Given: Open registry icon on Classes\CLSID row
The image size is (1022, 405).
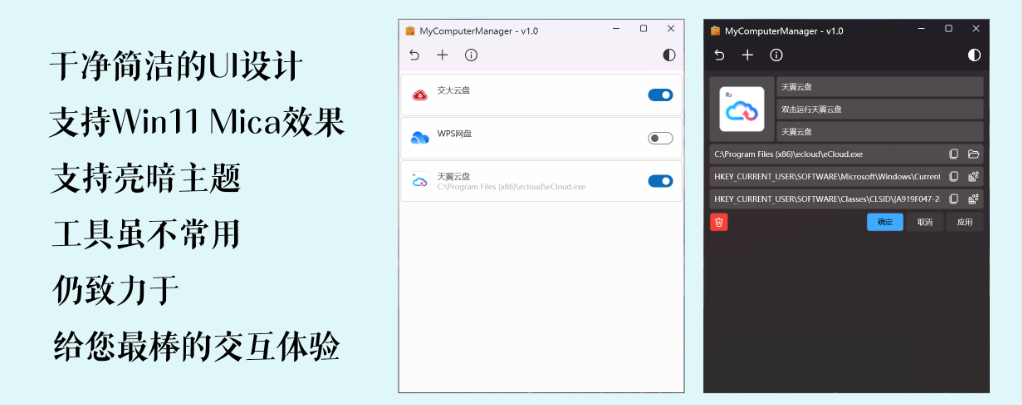Looking at the screenshot, I should [974, 199].
